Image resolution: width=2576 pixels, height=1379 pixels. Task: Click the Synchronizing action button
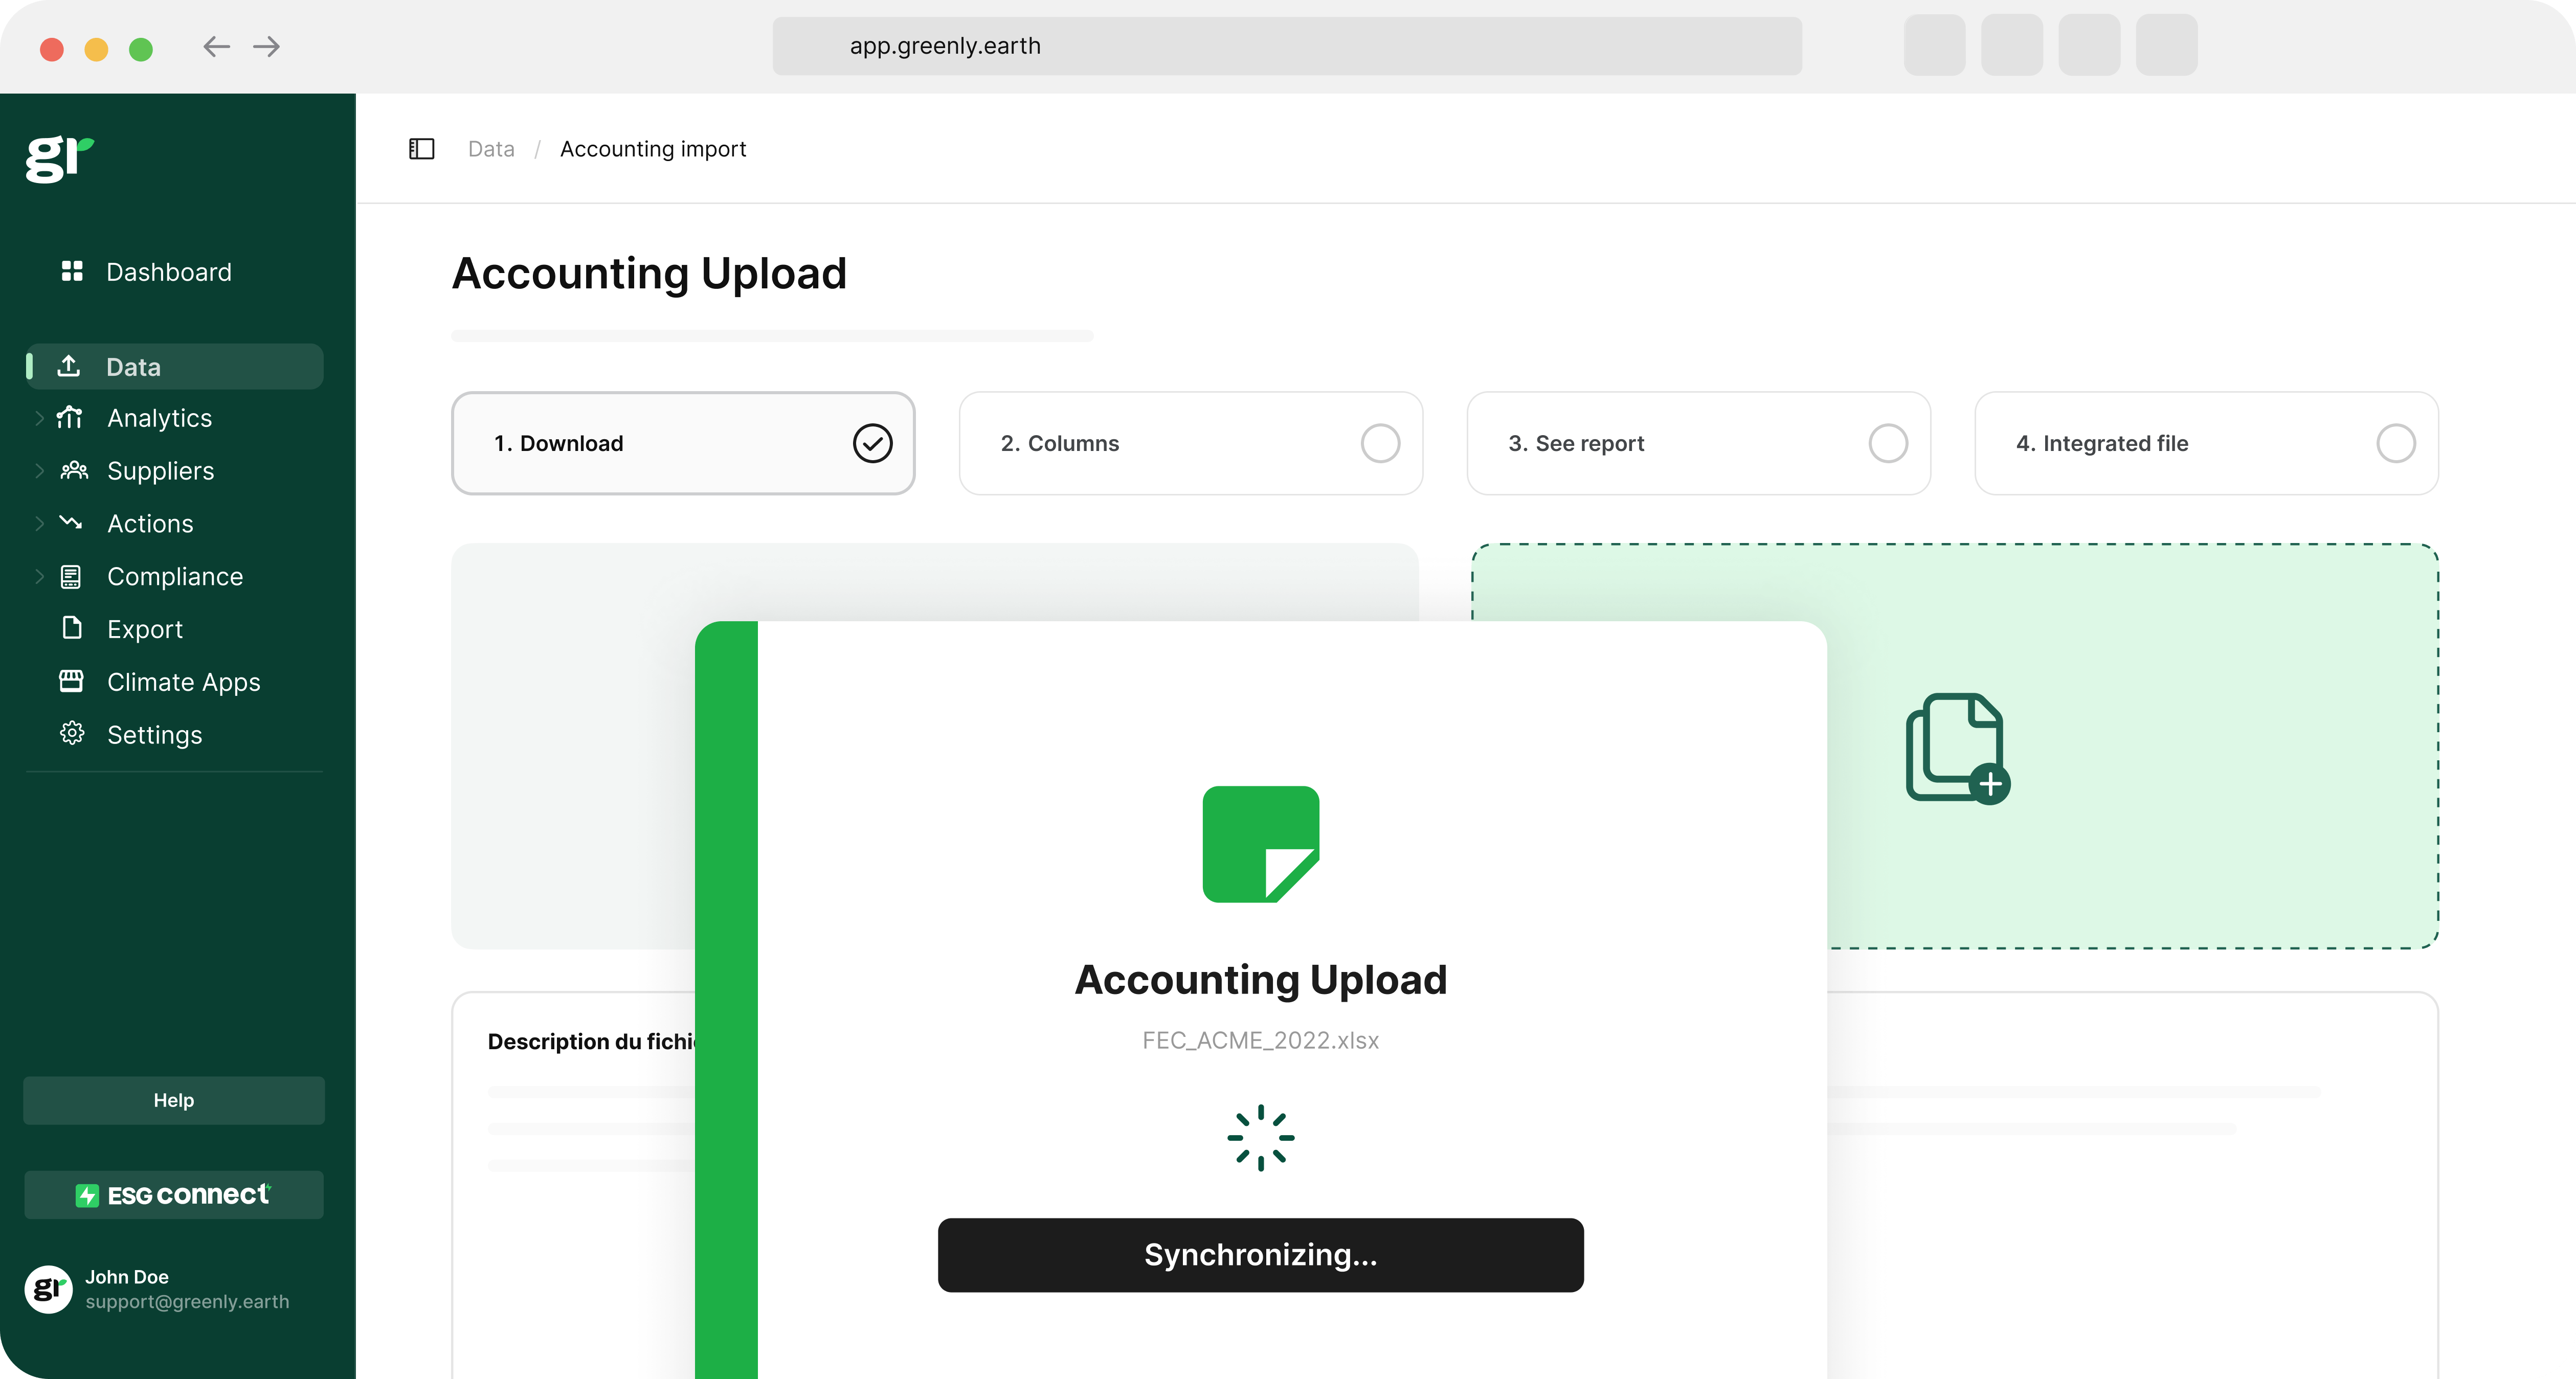point(1261,1255)
